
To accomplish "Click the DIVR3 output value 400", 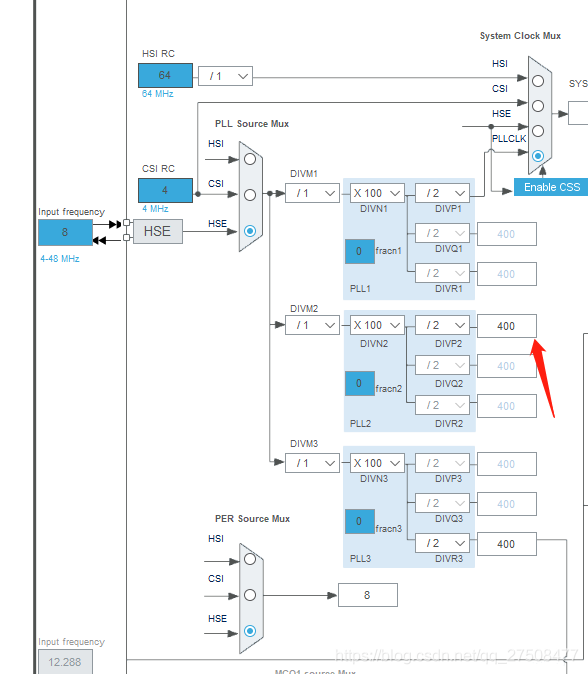I will pyautogui.click(x=507, y=544).
